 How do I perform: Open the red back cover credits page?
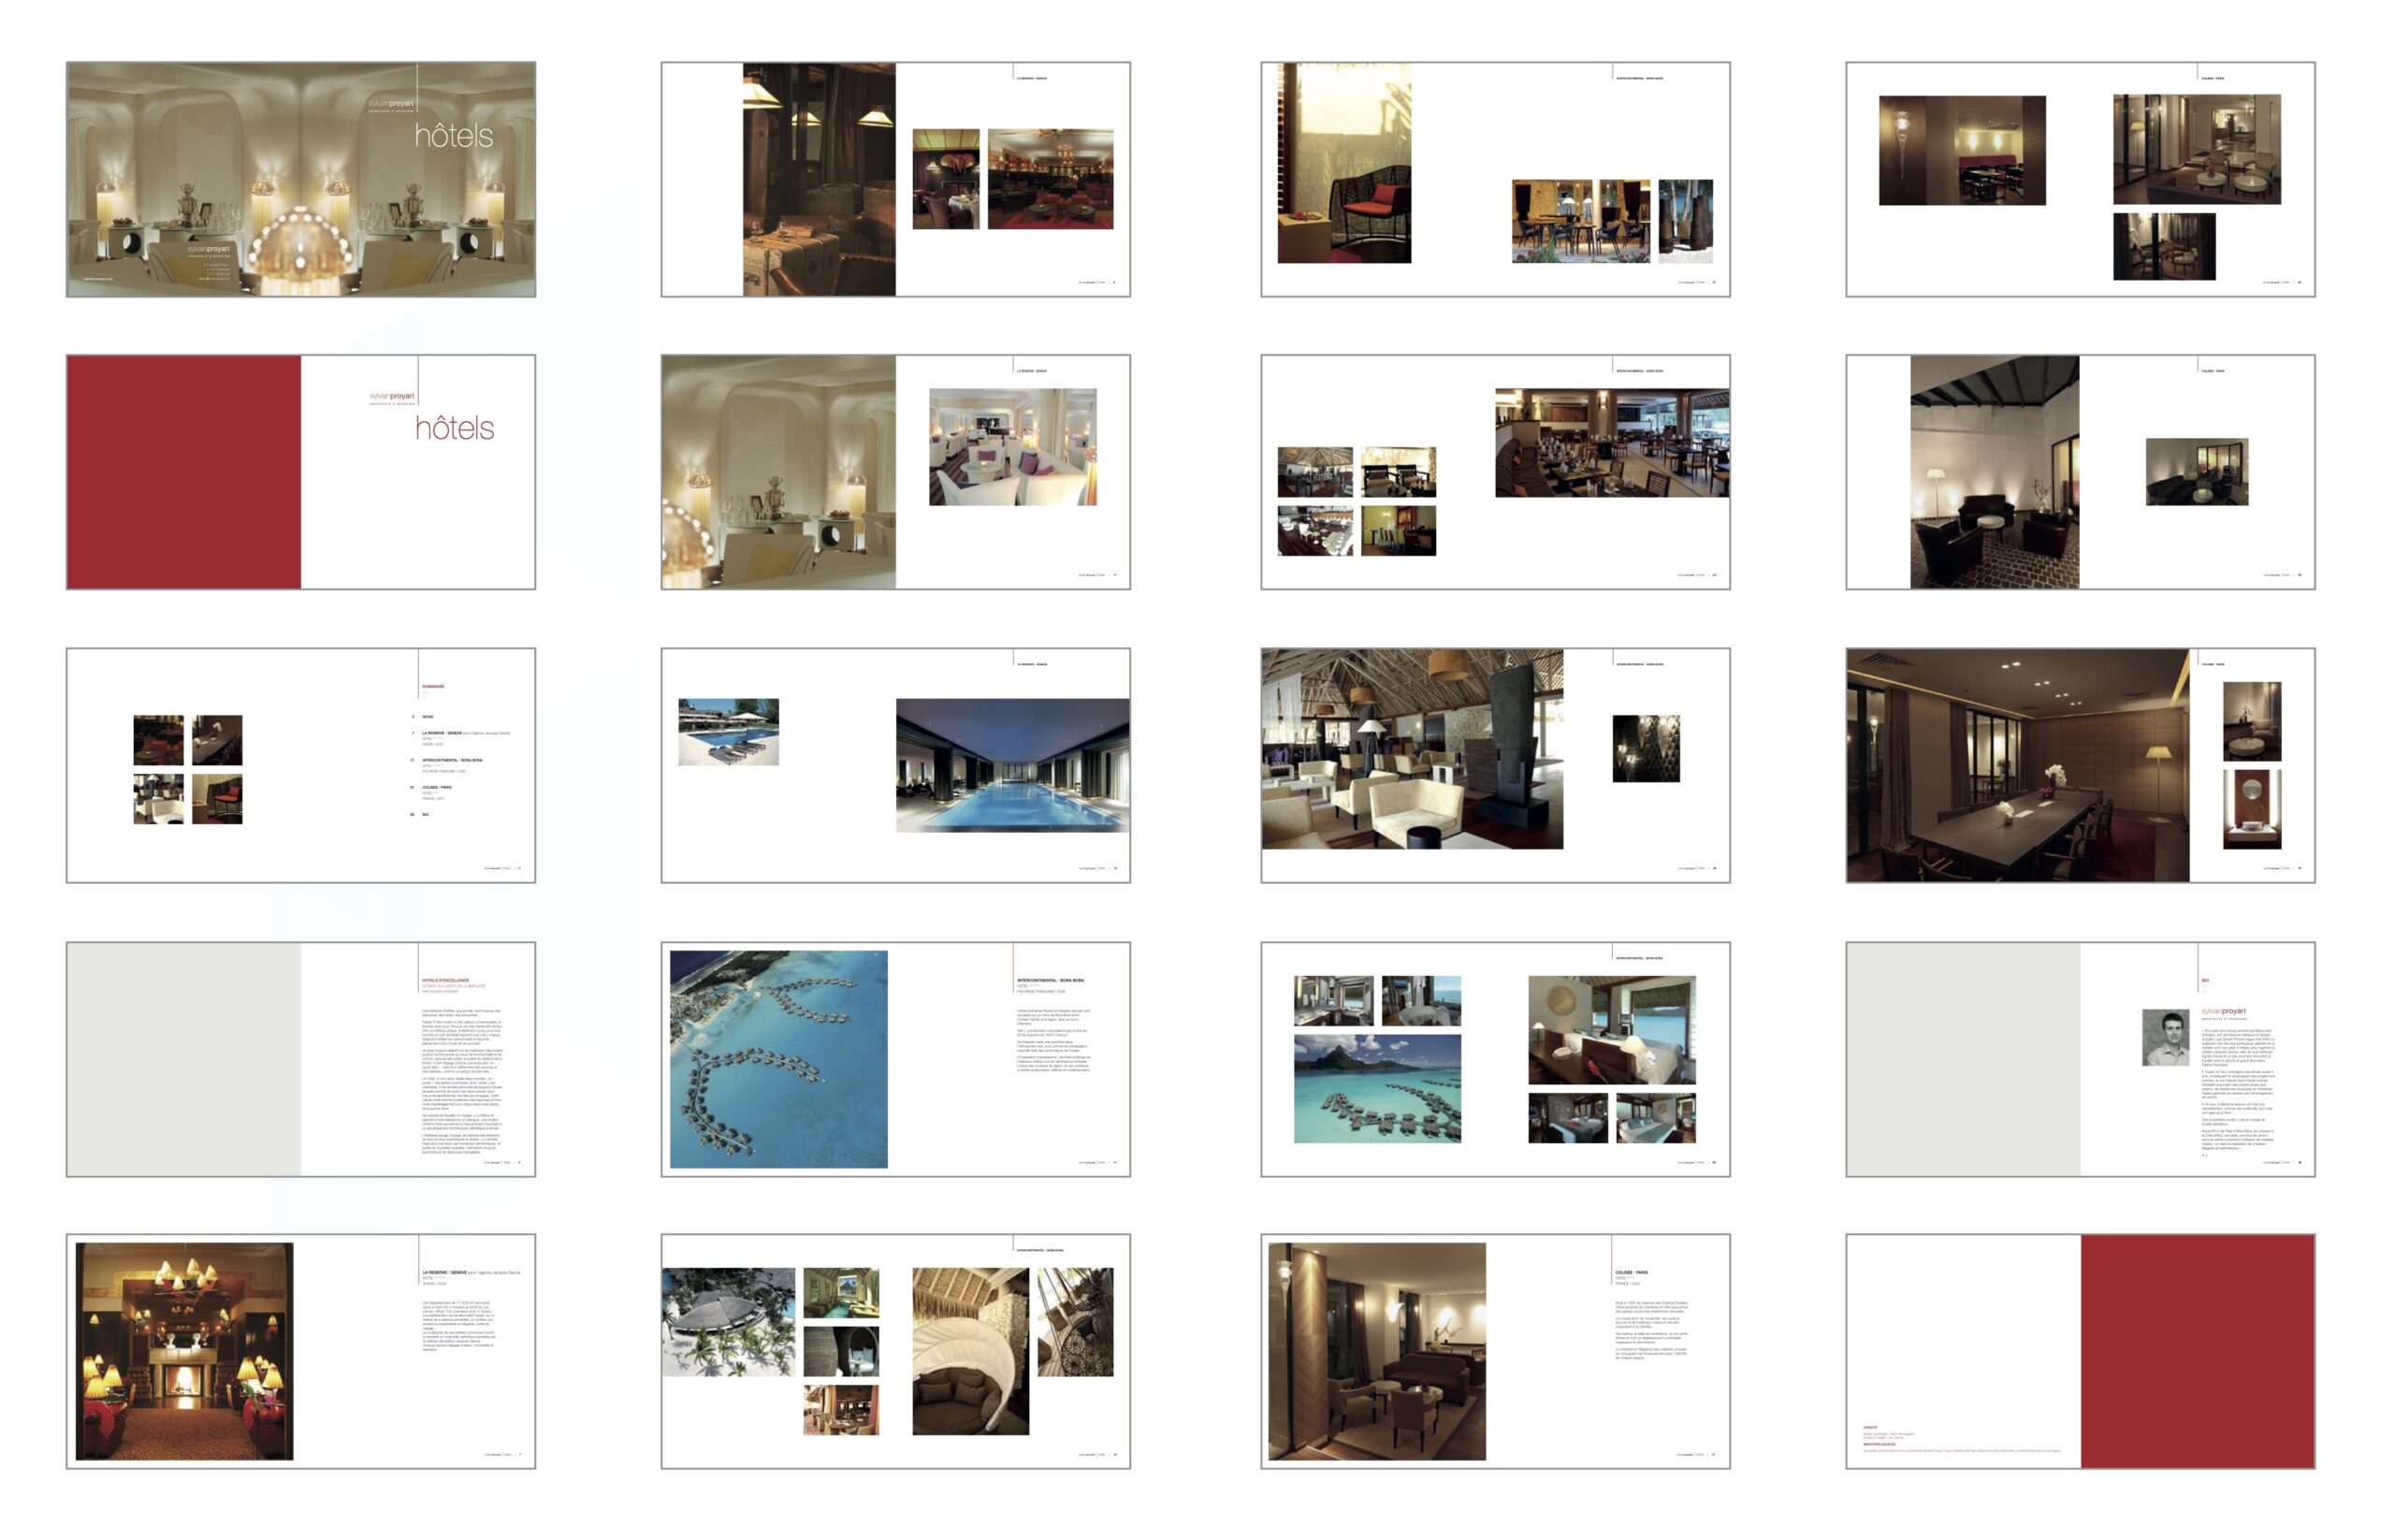point(2197,1351)
